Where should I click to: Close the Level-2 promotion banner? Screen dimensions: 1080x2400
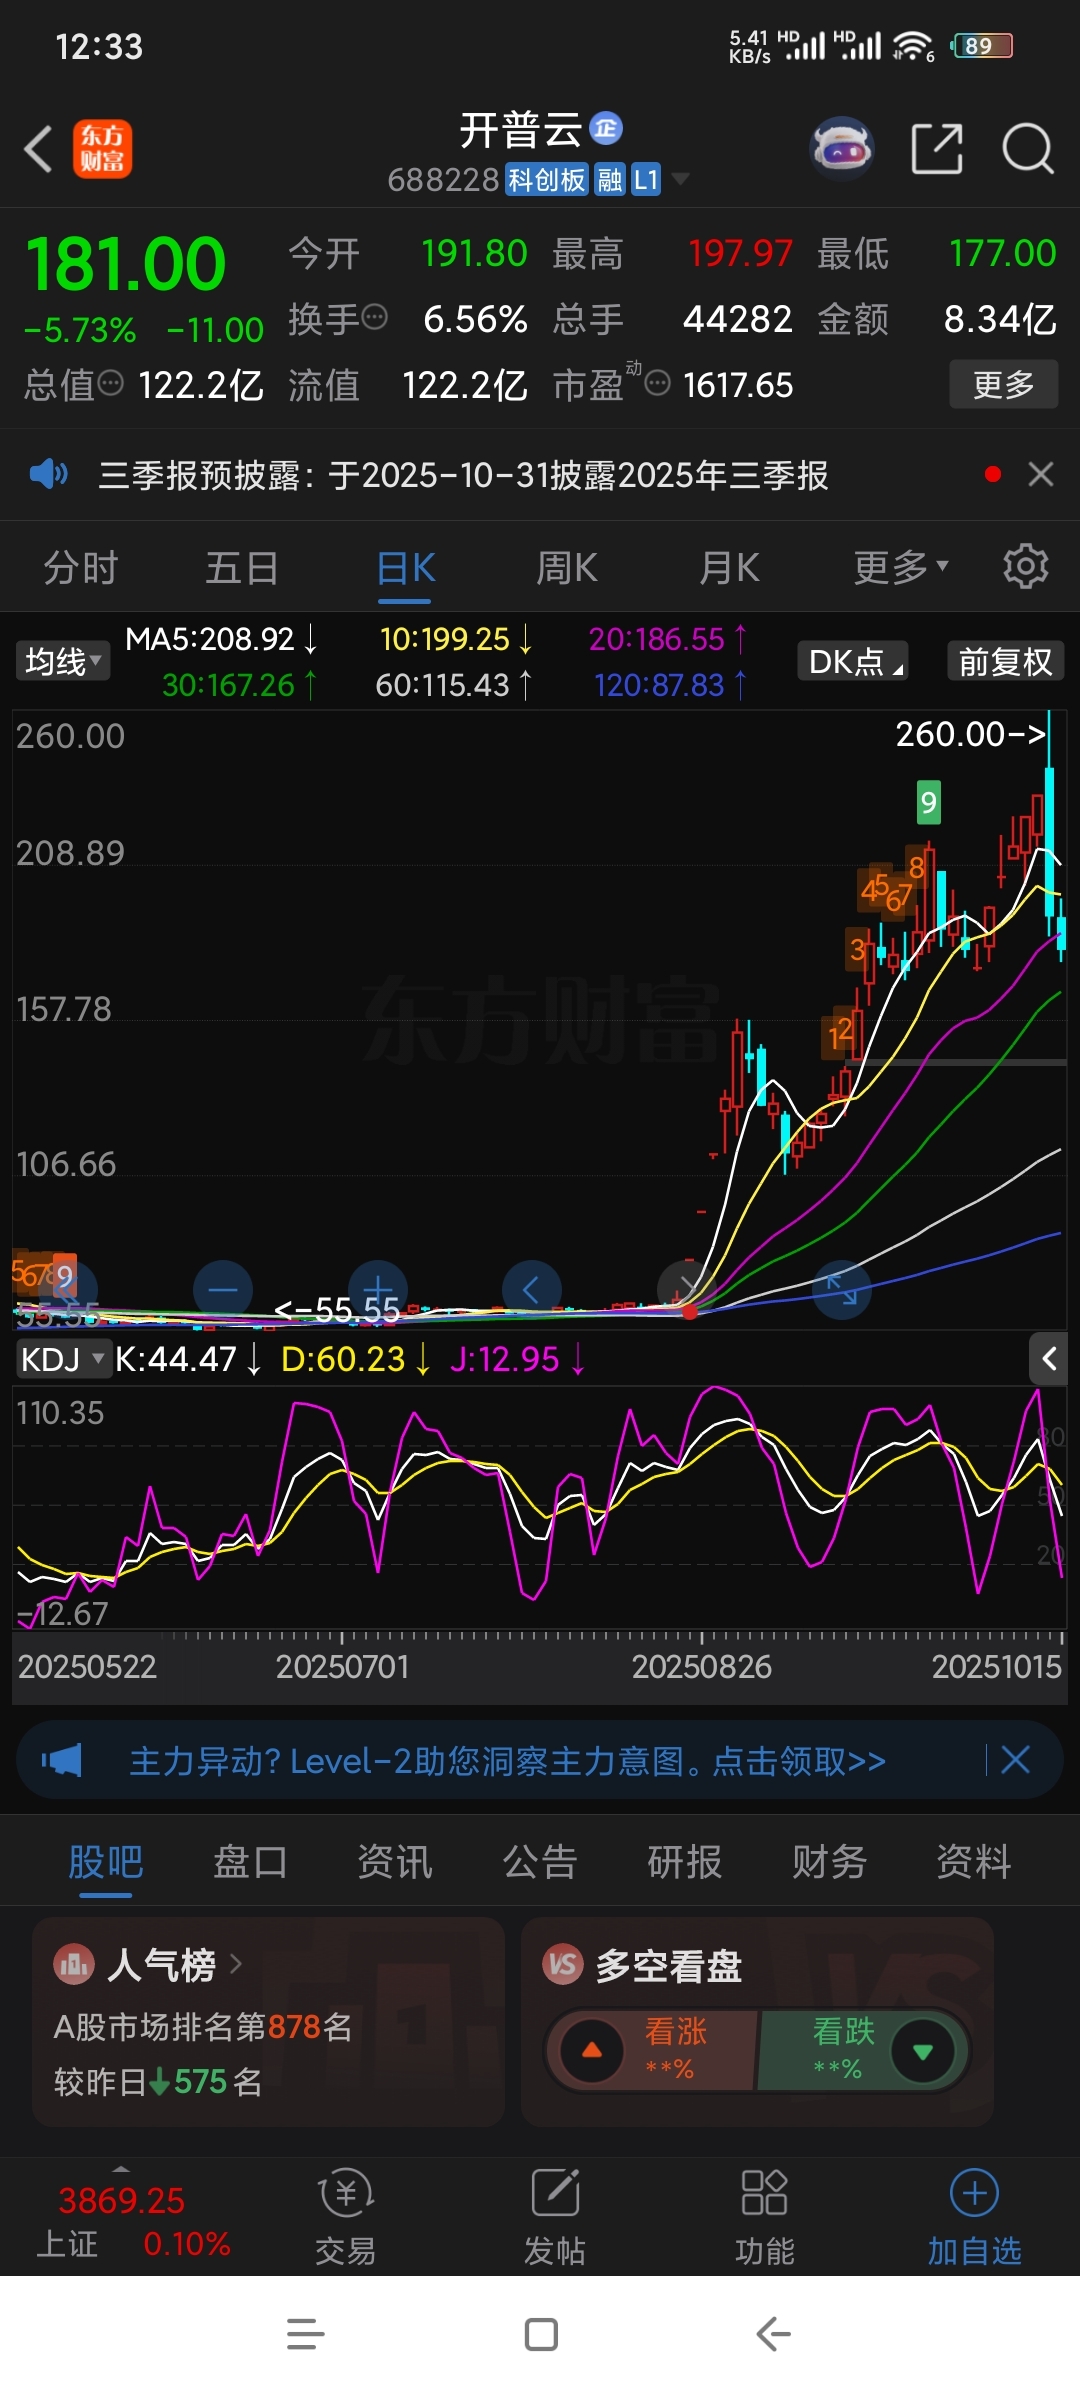[1015, 1760]
